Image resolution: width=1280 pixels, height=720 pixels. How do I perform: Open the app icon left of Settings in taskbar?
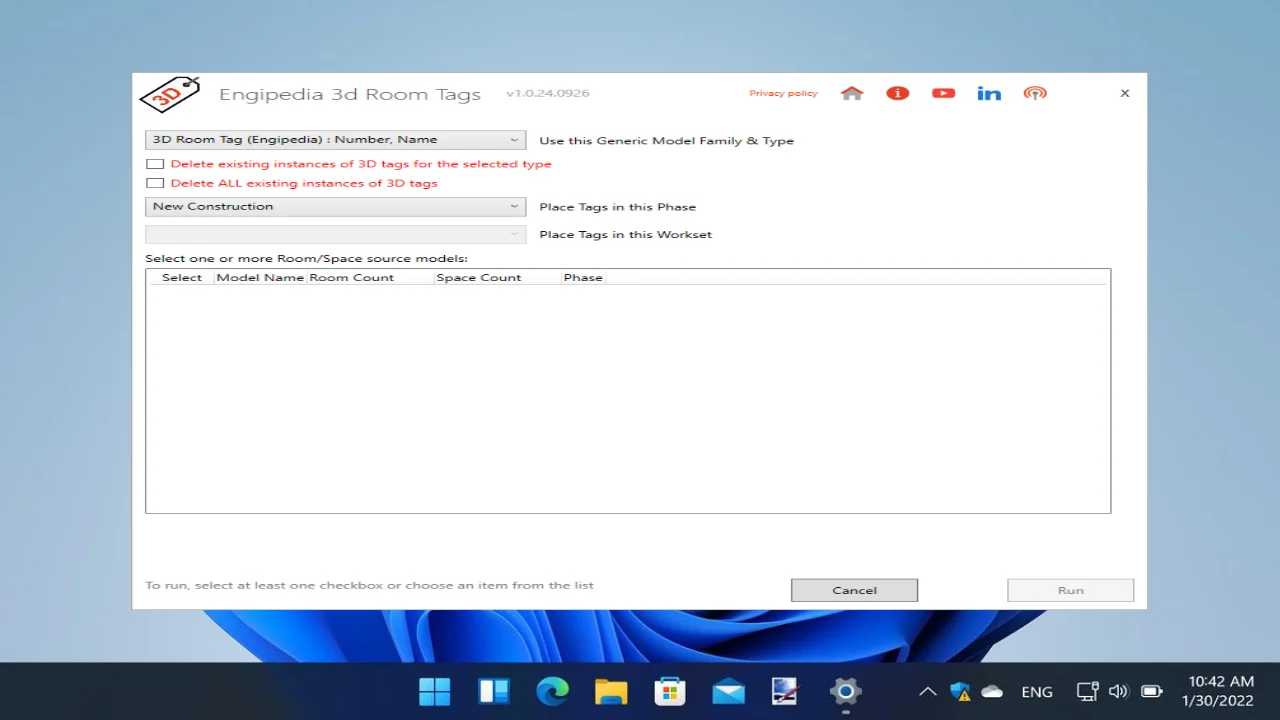pos(786,691)
